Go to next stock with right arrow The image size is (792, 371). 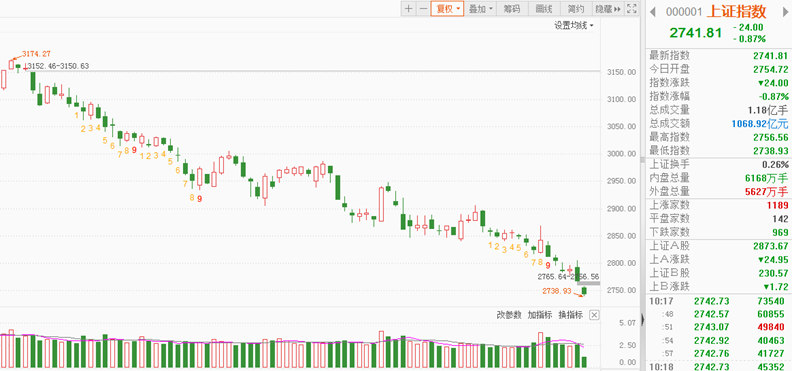tap(785, 12)
